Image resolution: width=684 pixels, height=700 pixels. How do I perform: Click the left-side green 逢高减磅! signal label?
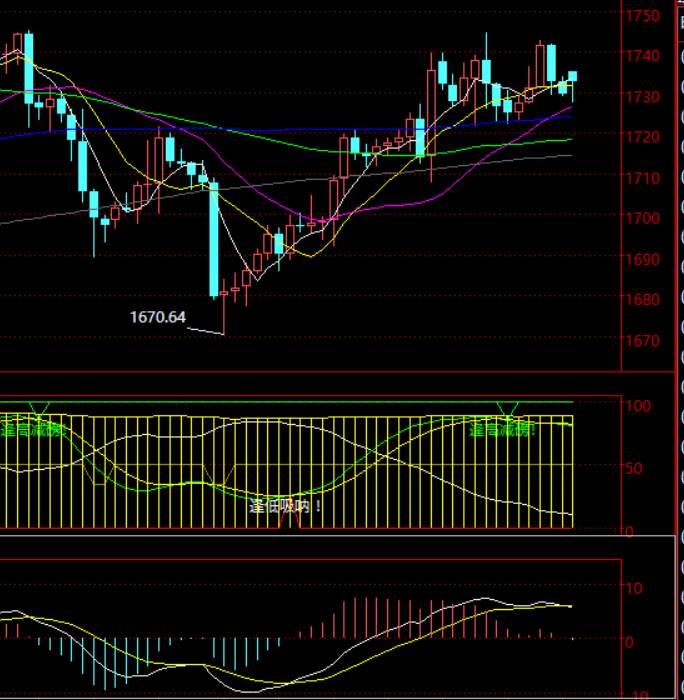tap(33, 430)
